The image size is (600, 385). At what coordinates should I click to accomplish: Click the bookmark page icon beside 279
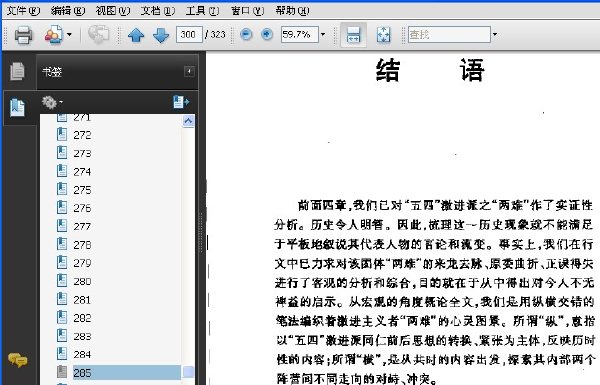pos(62,263)
